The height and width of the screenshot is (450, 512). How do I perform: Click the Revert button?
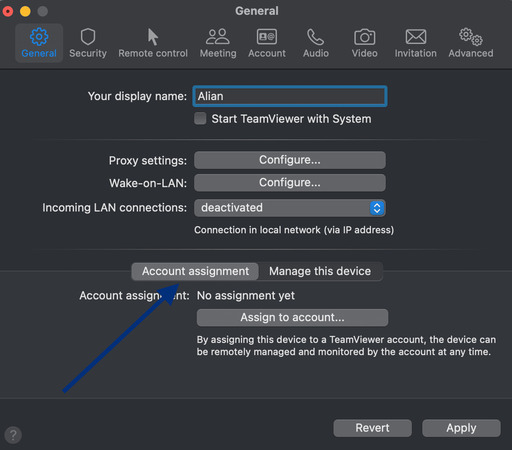coord(372,428)
